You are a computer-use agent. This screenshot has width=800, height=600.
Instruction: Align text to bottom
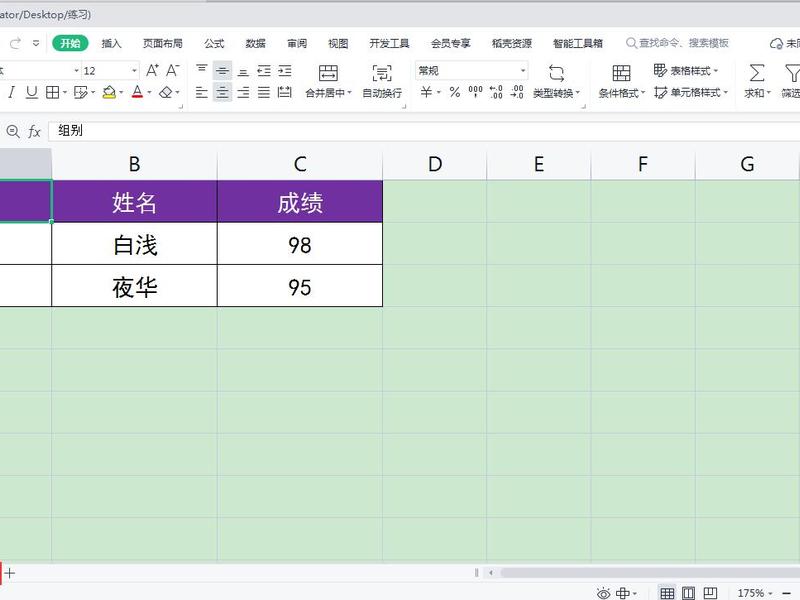click(243, 70)
